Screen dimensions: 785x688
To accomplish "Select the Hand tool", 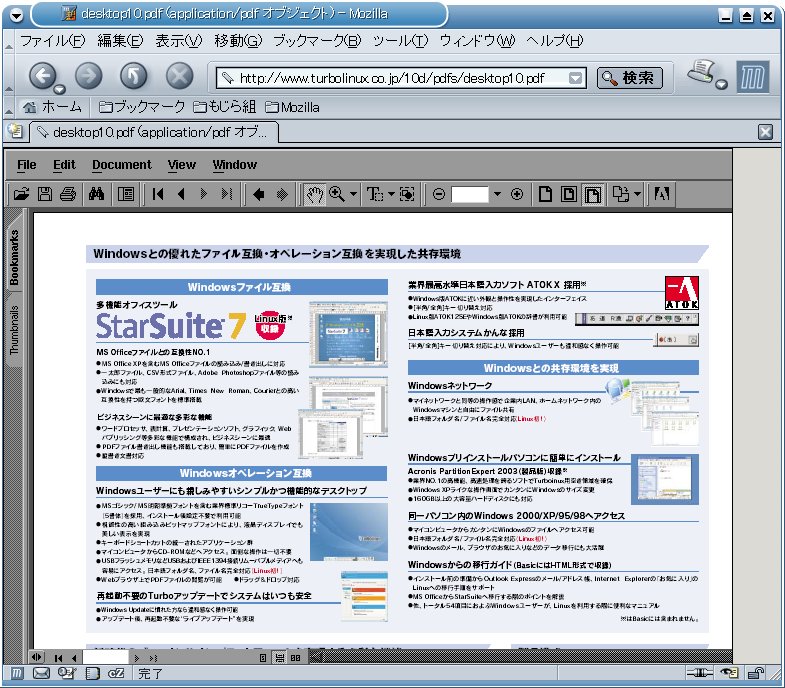I will coord(314,194).
